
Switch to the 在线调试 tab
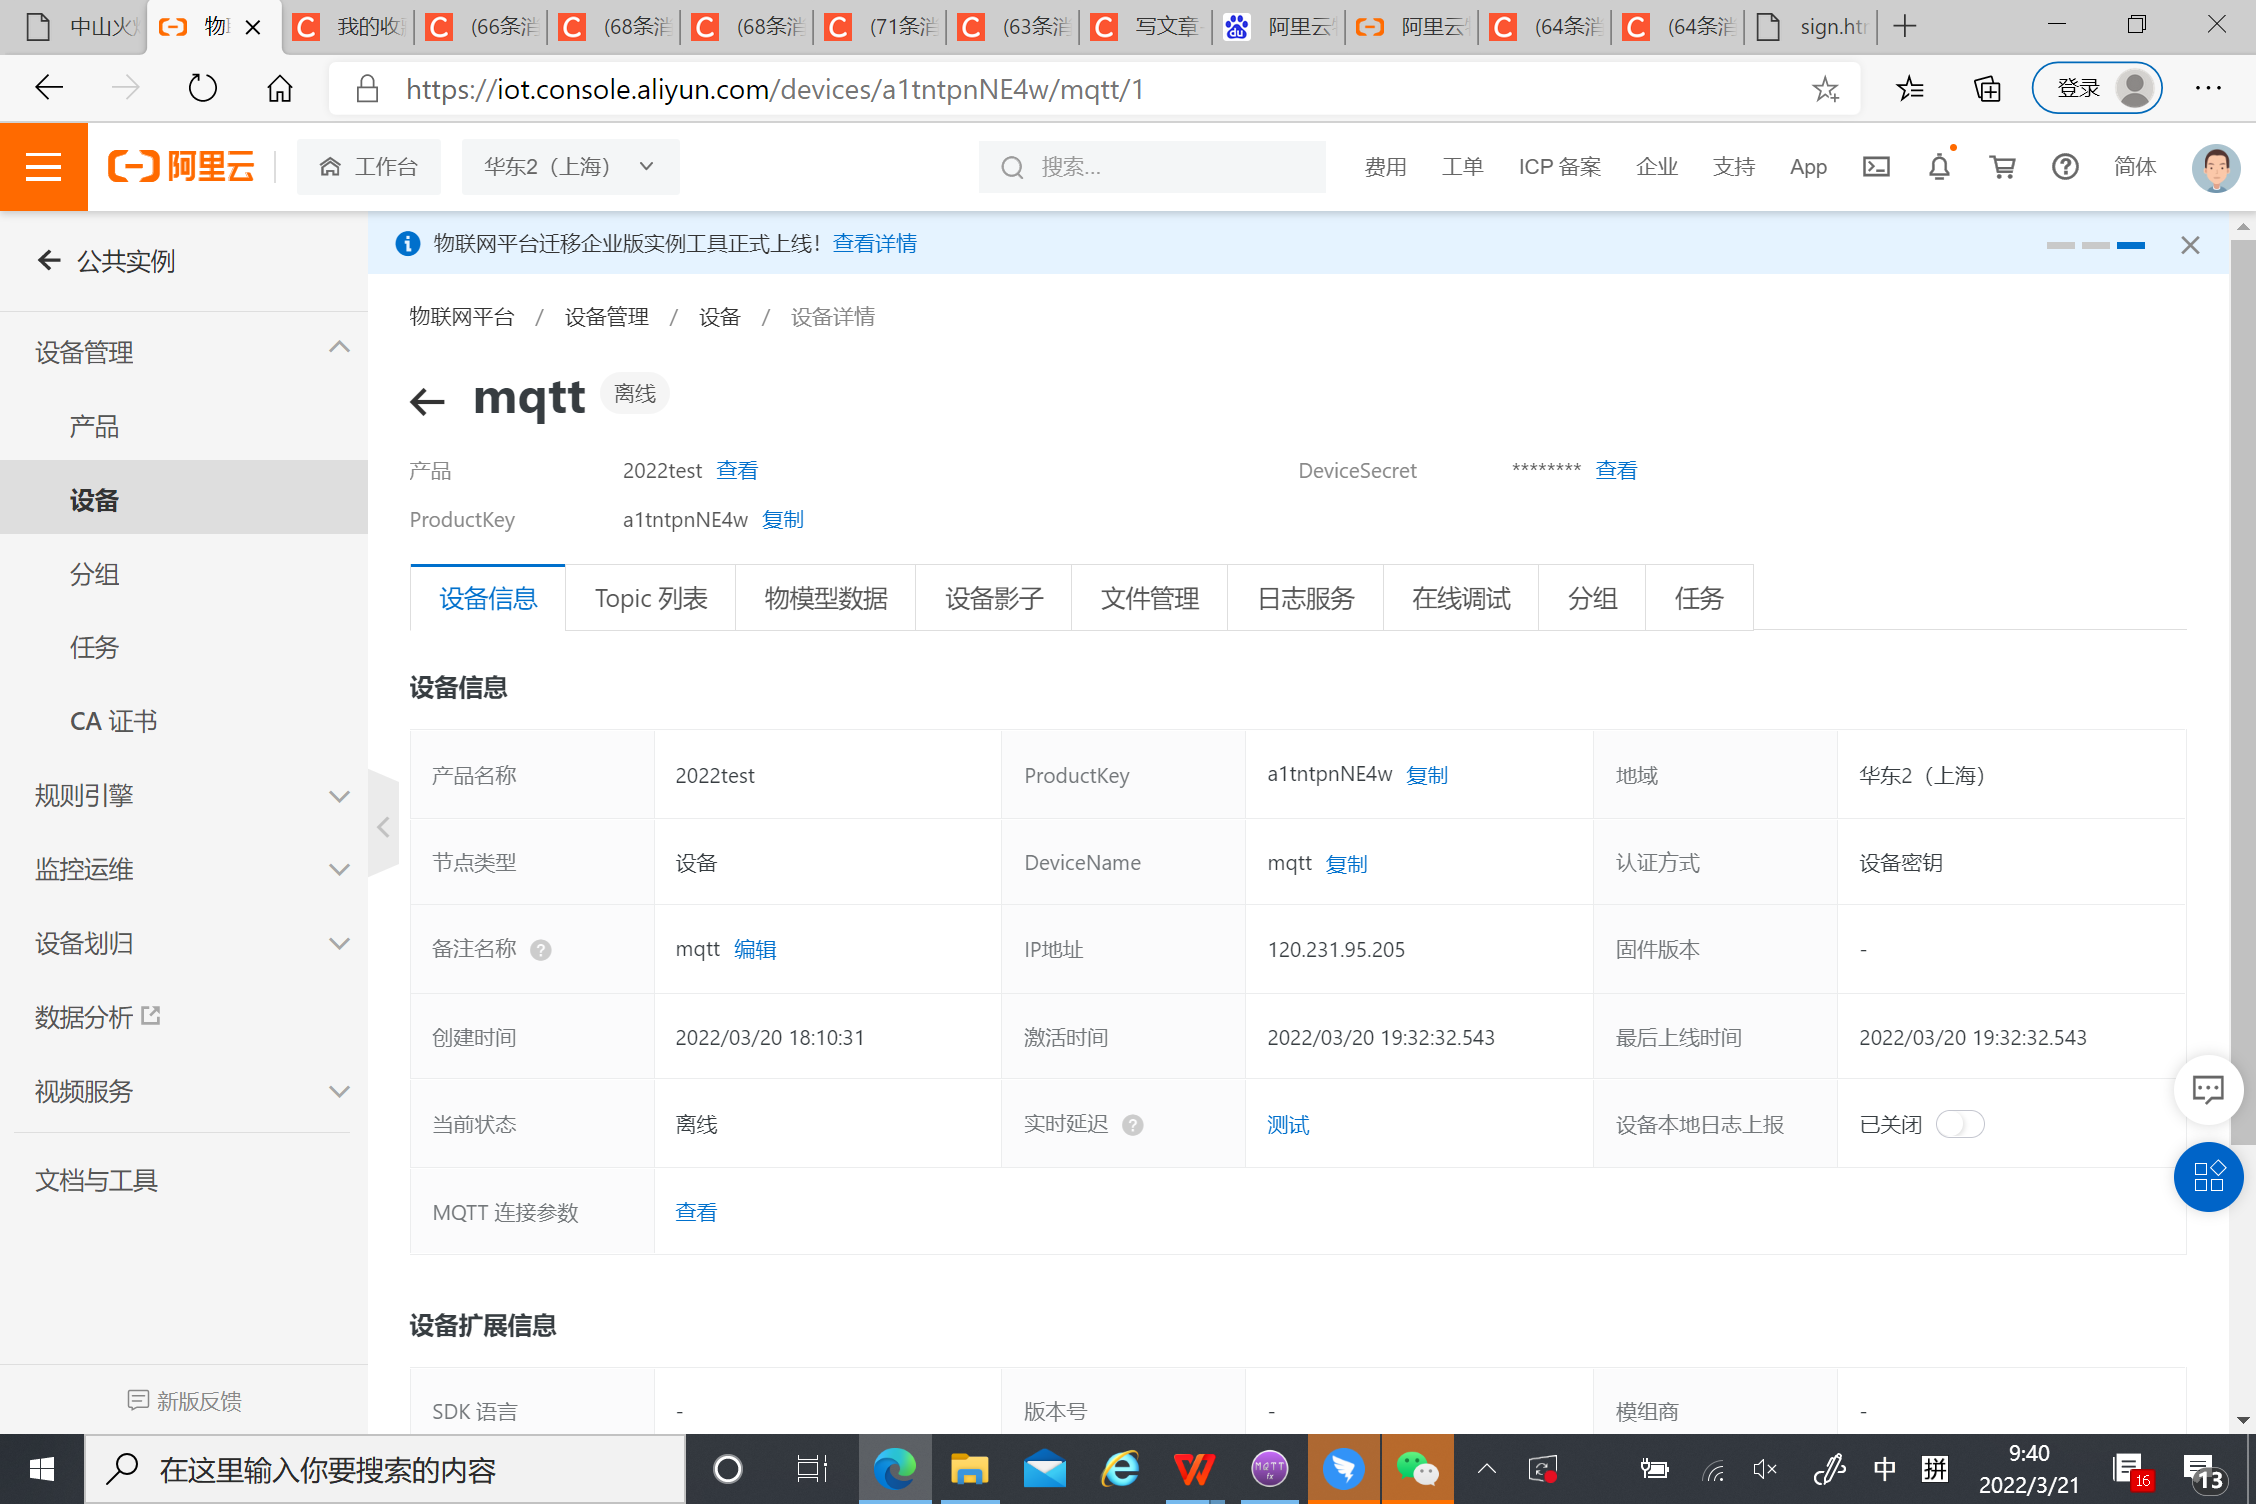pos(1461,598)
